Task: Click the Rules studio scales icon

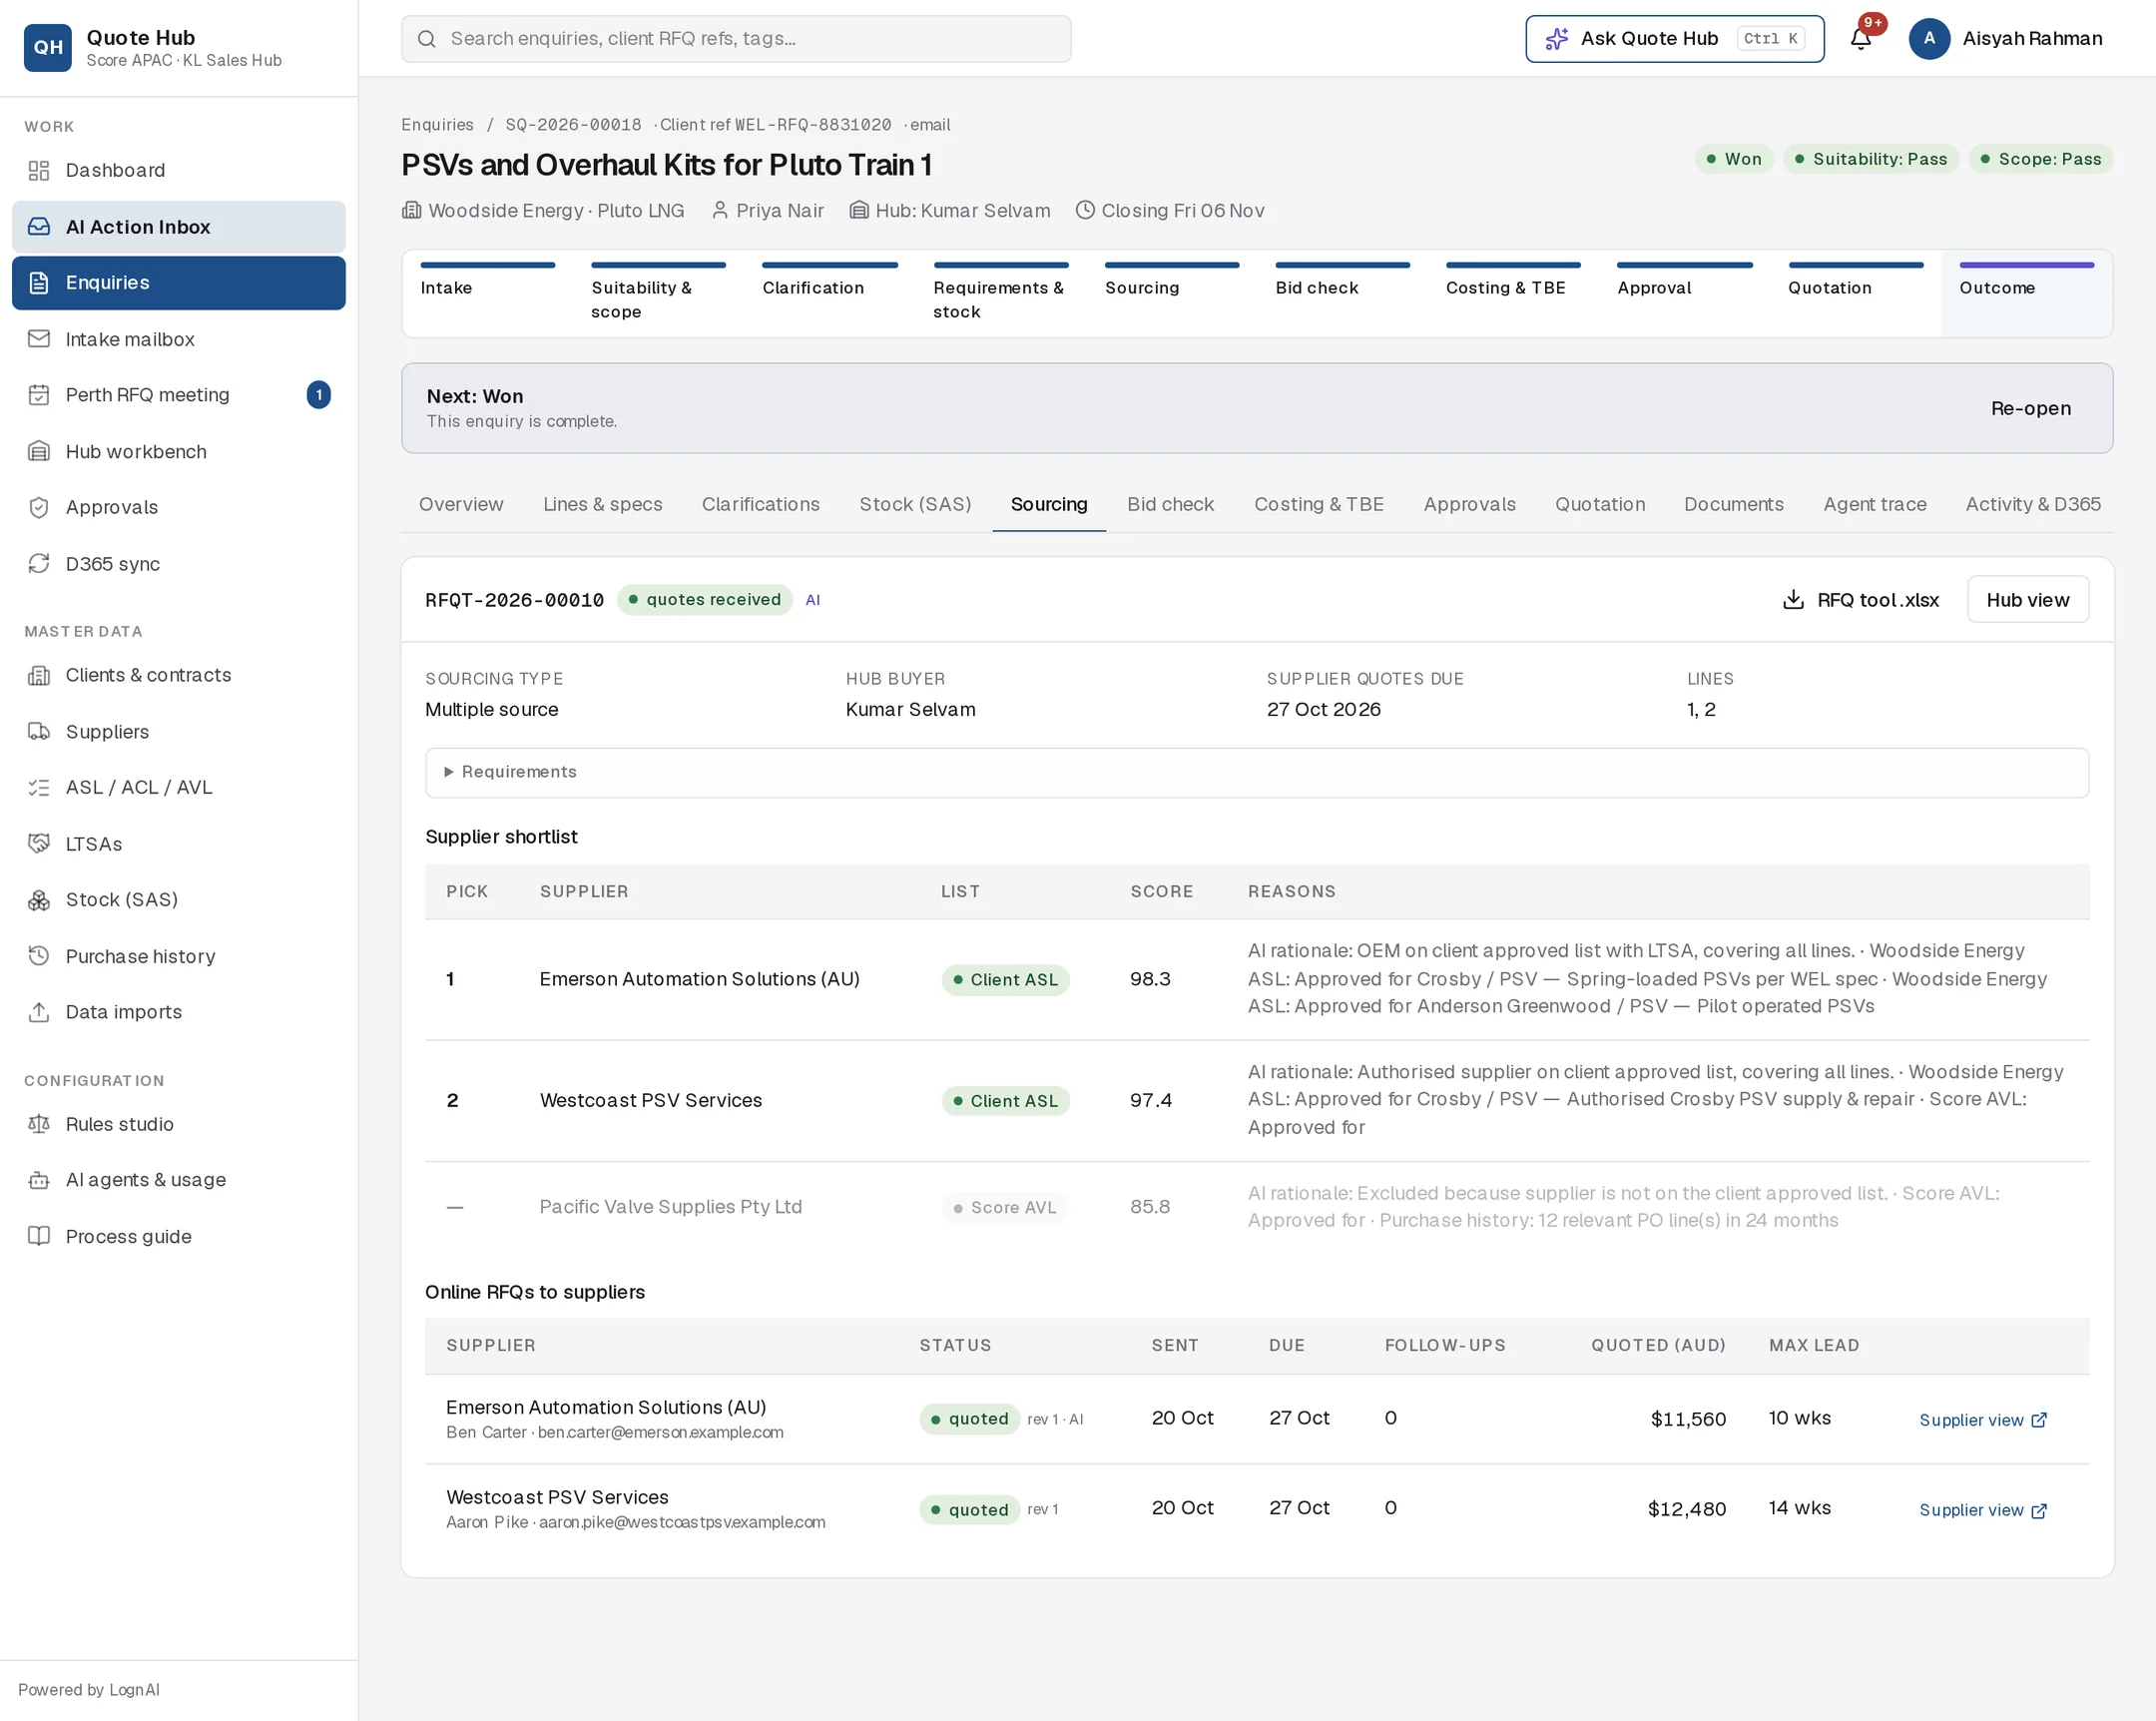Action: point(39,1123)
